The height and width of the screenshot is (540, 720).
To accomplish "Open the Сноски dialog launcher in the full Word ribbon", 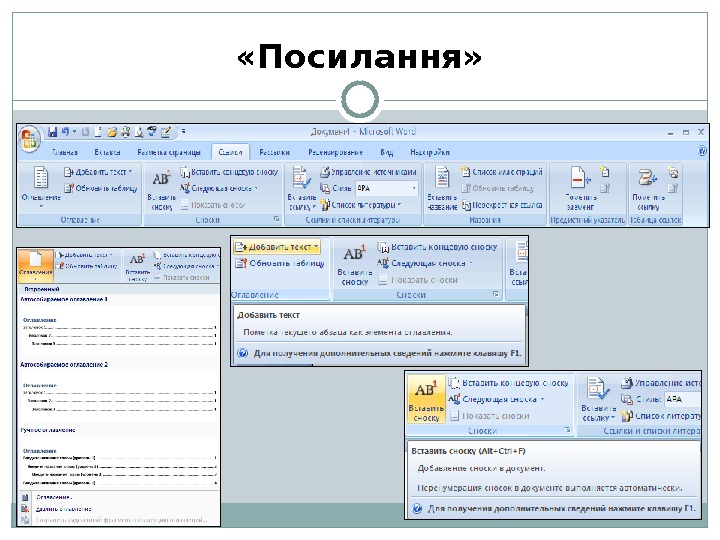I will [x=276, y=219].
